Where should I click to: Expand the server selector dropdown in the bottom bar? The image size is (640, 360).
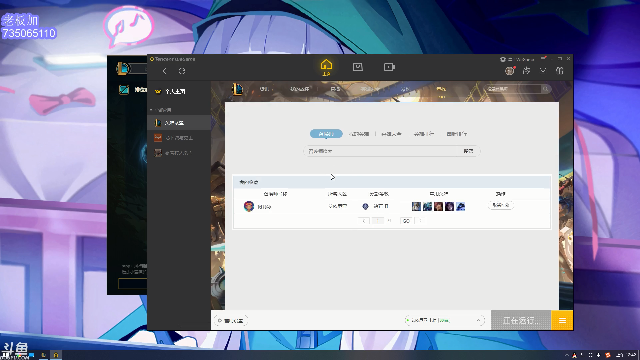click(x=444, y=320)
